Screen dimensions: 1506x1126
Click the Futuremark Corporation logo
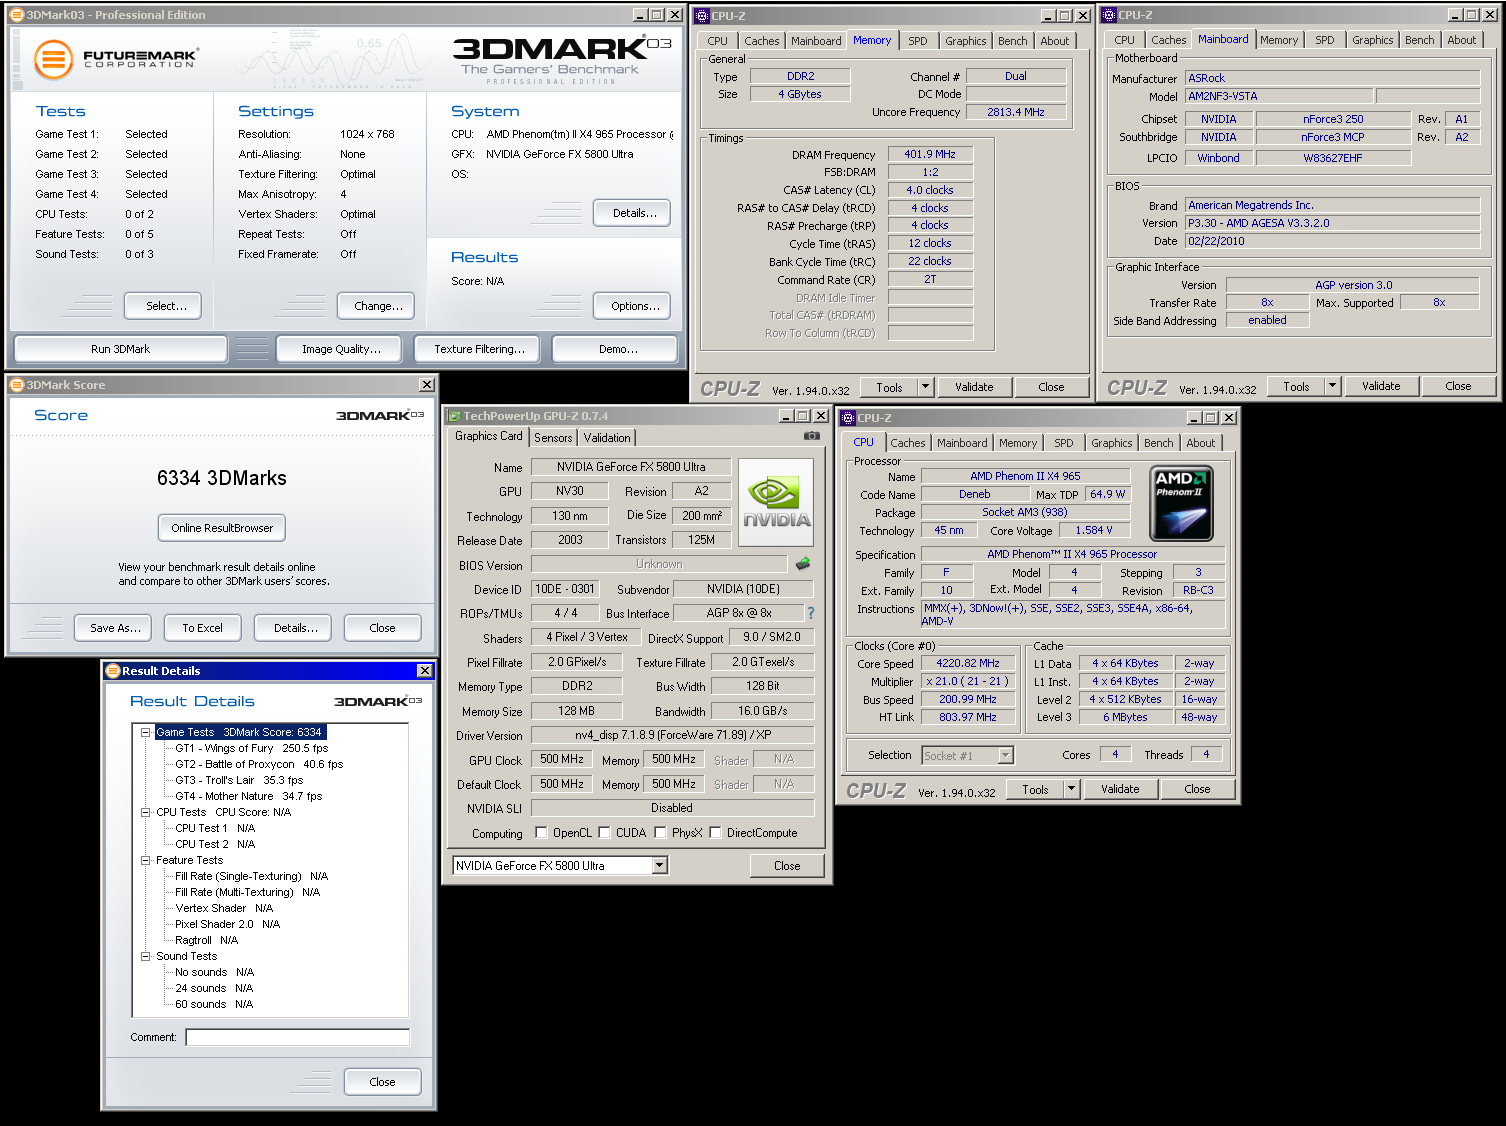(x=116, y=59)
